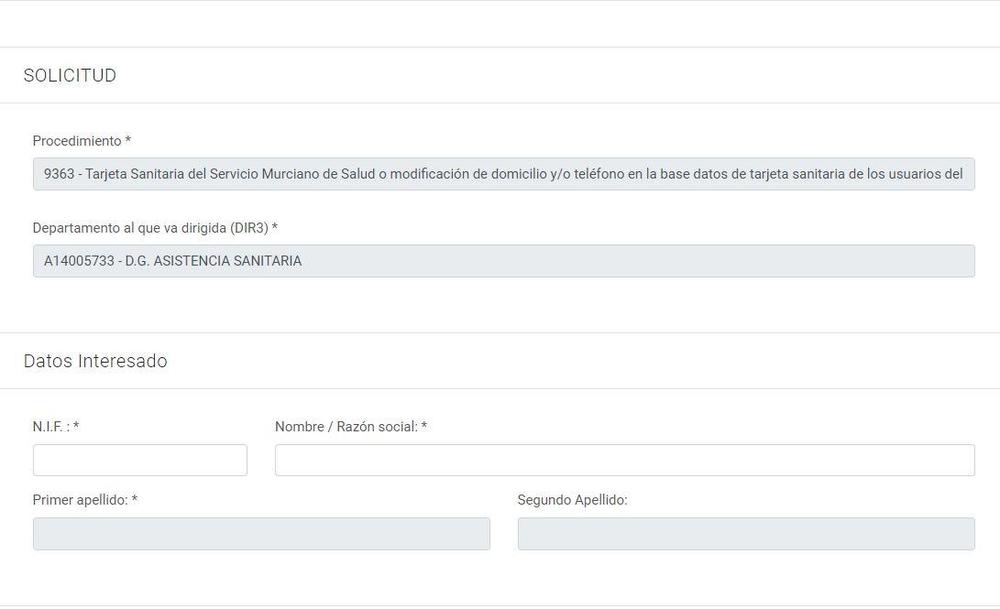
Task: Select the Primer apellido field
Action: click(261, 534)
